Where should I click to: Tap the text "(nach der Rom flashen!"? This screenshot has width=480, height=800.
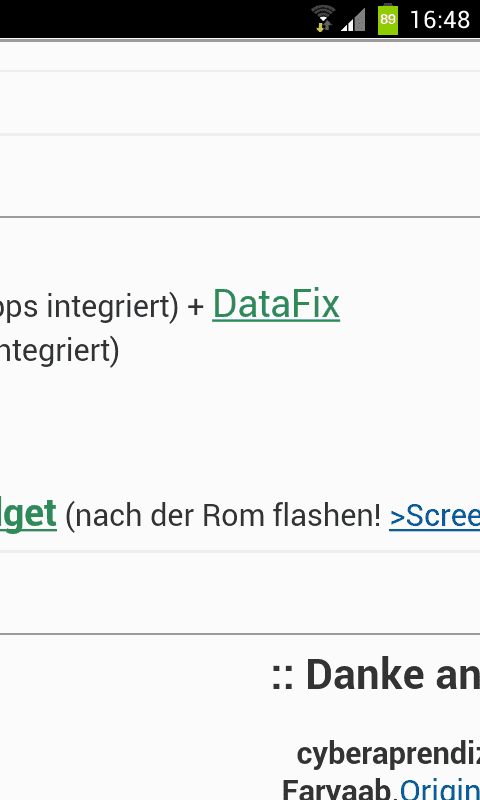[x=223, y=516]
